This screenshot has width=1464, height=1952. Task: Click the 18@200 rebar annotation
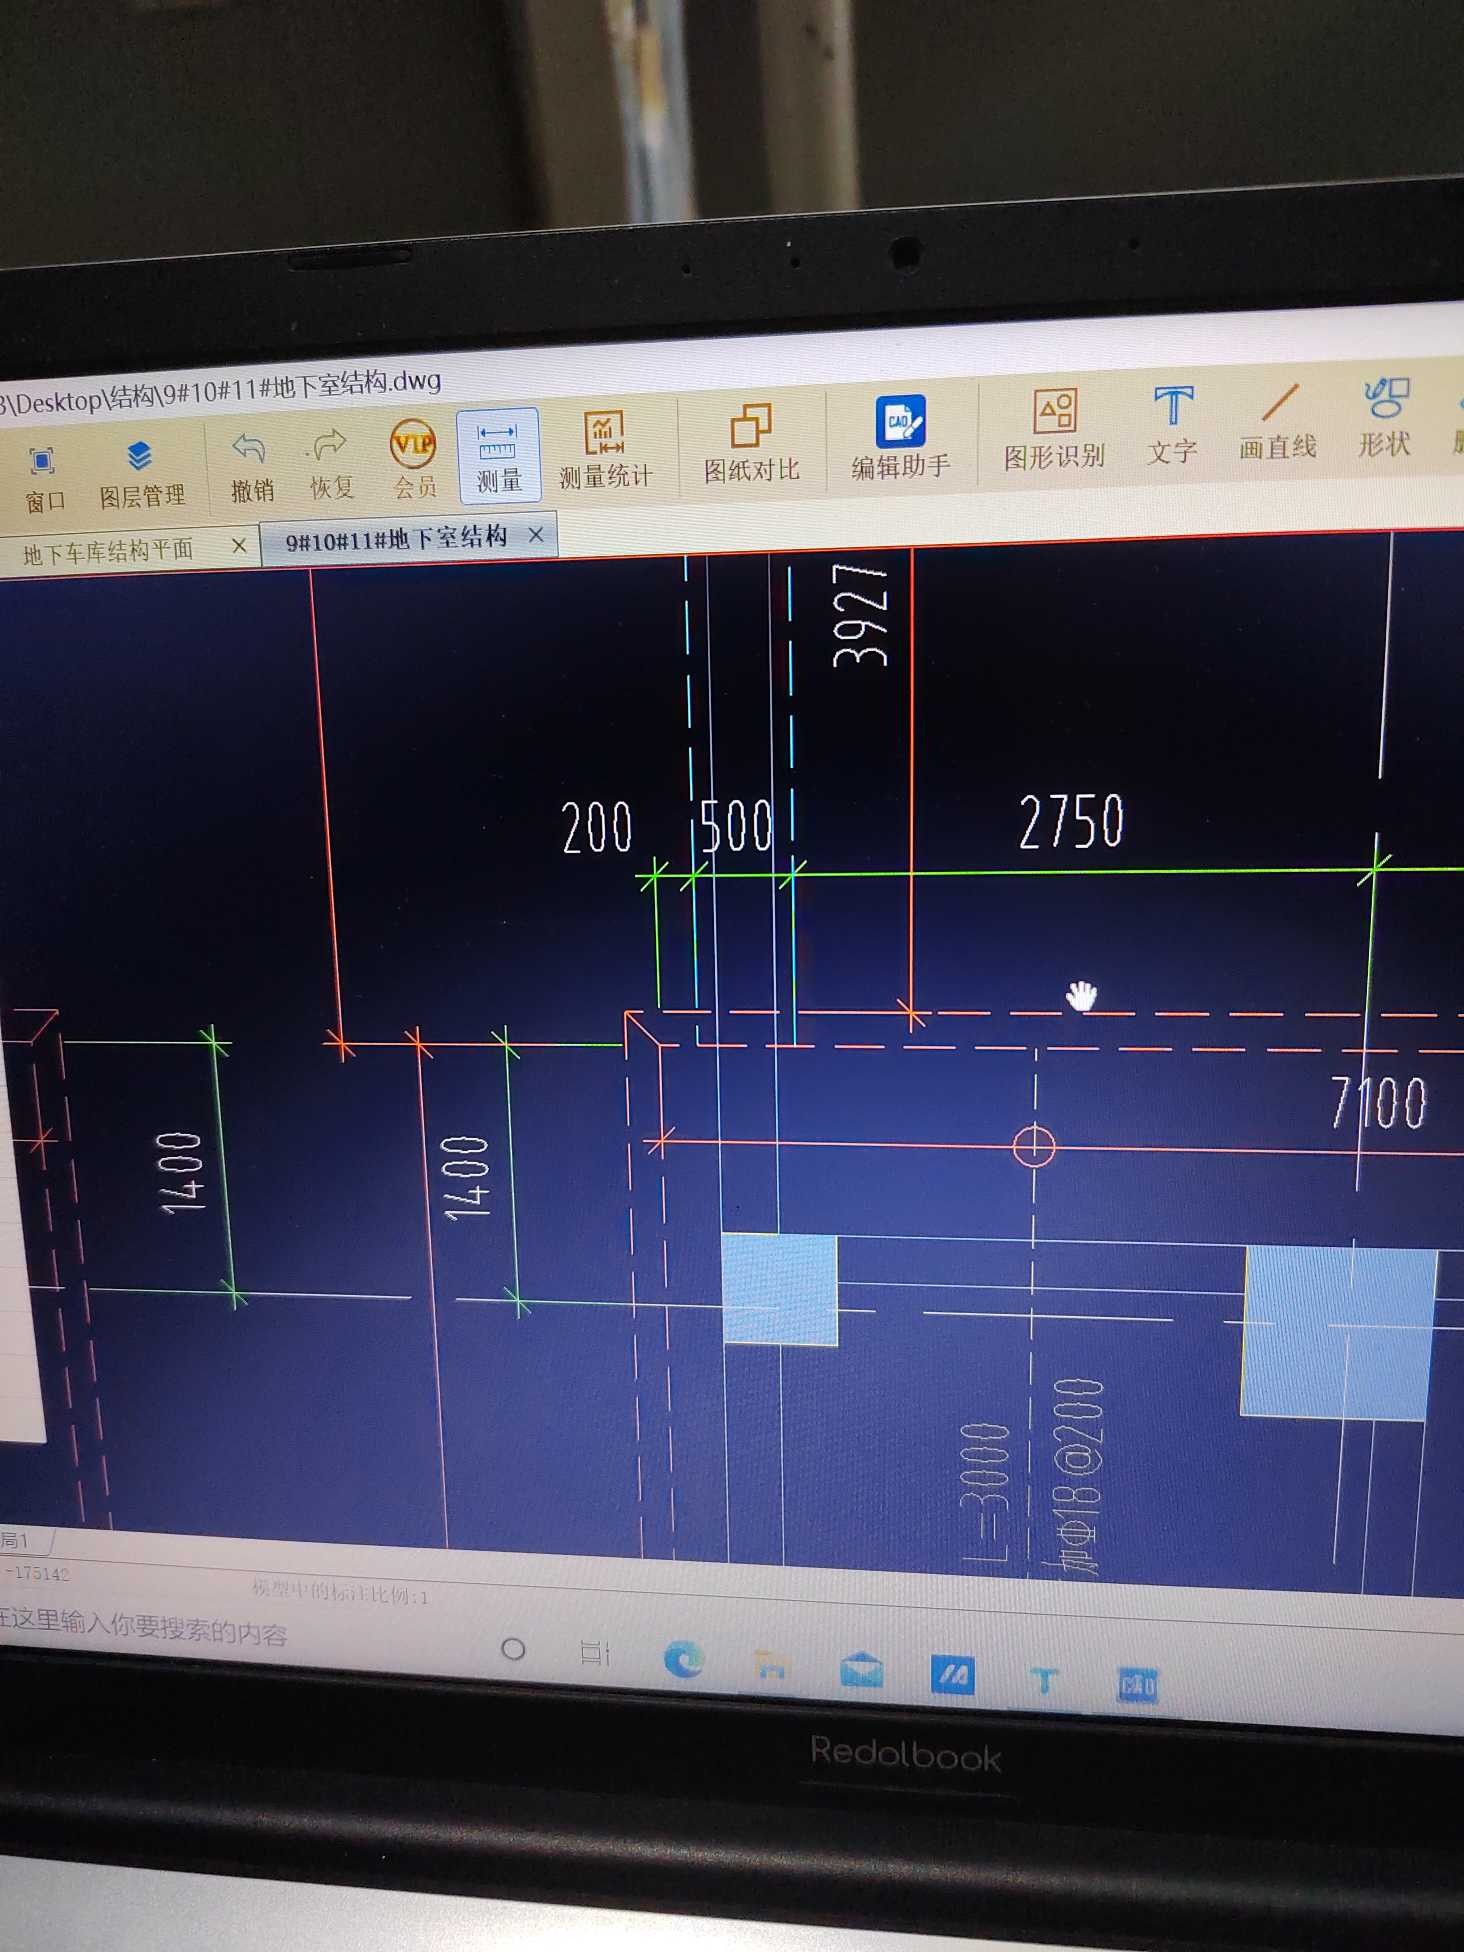point(1080,1476)
